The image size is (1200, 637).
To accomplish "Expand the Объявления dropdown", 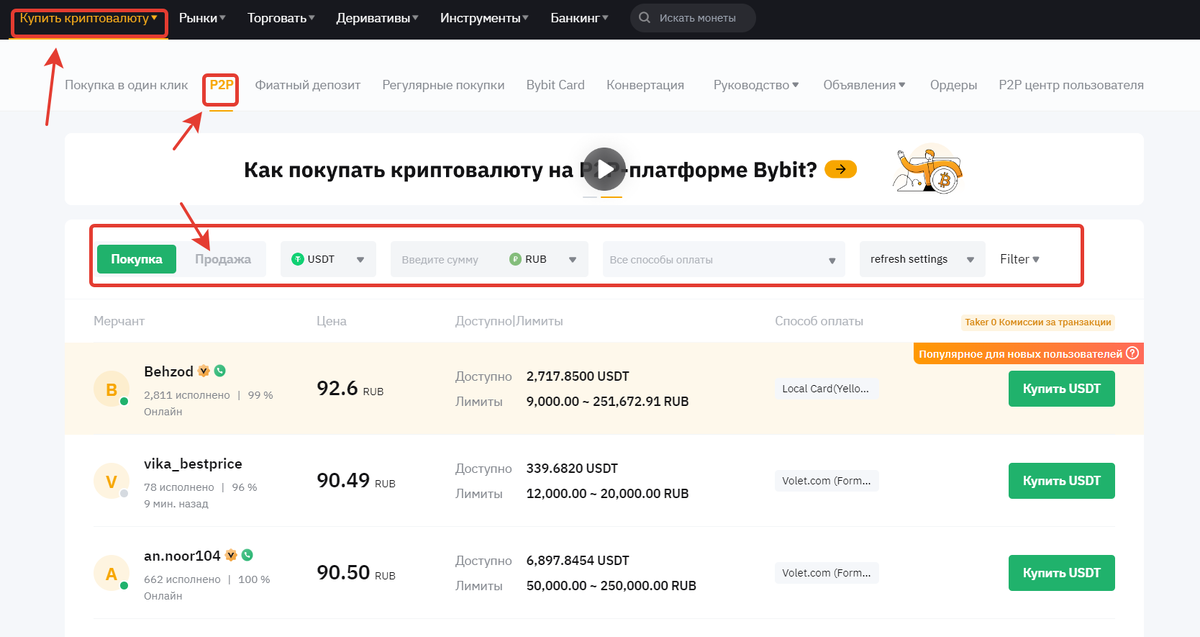I will point(864,85).
